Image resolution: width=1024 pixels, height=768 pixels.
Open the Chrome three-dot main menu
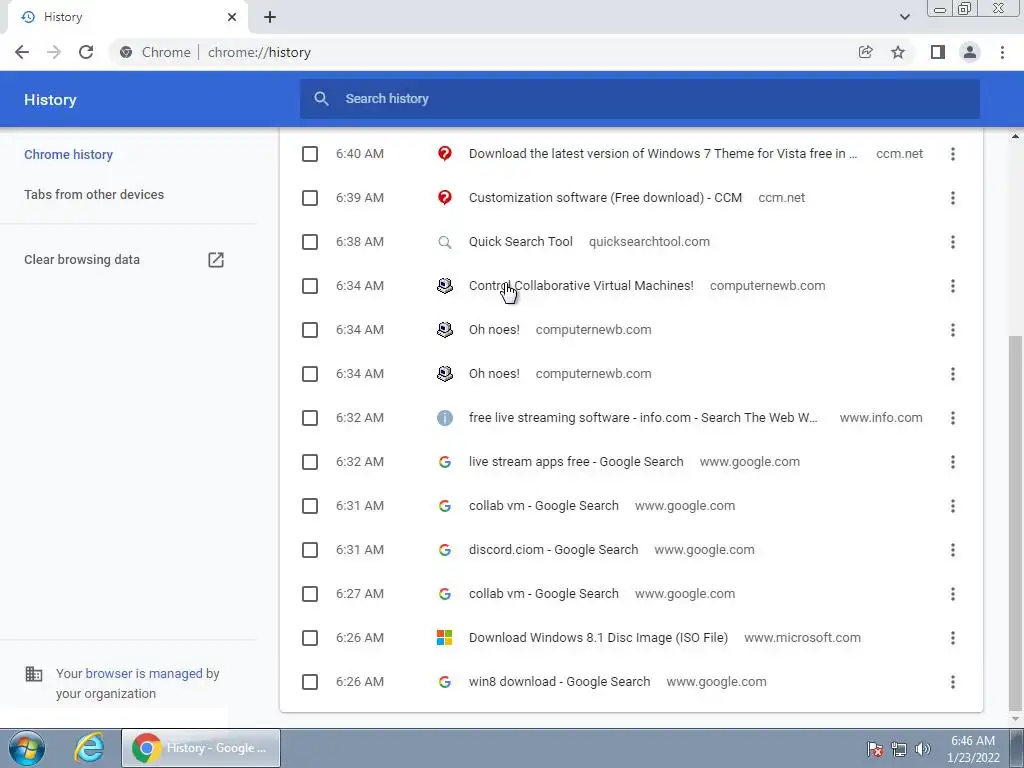tap(1002, 52)
